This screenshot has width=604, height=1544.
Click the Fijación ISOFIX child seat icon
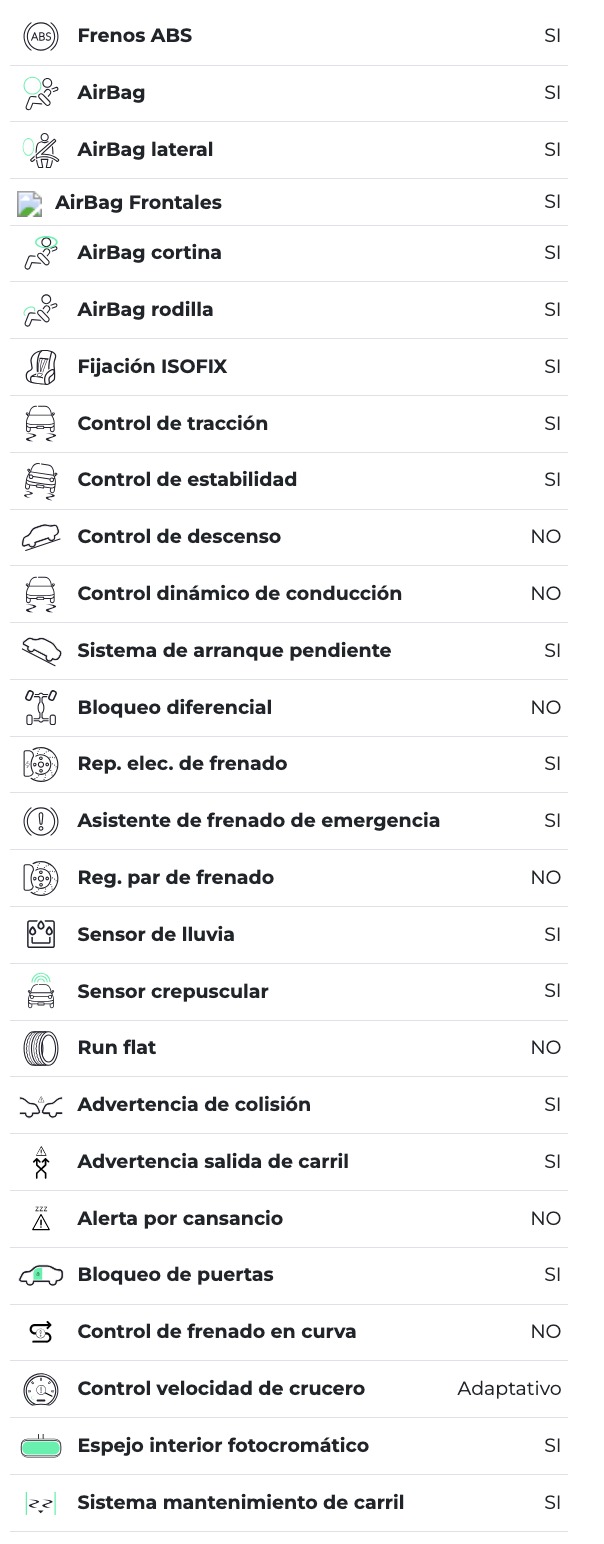pyautogui.click(x=40, y=367)
